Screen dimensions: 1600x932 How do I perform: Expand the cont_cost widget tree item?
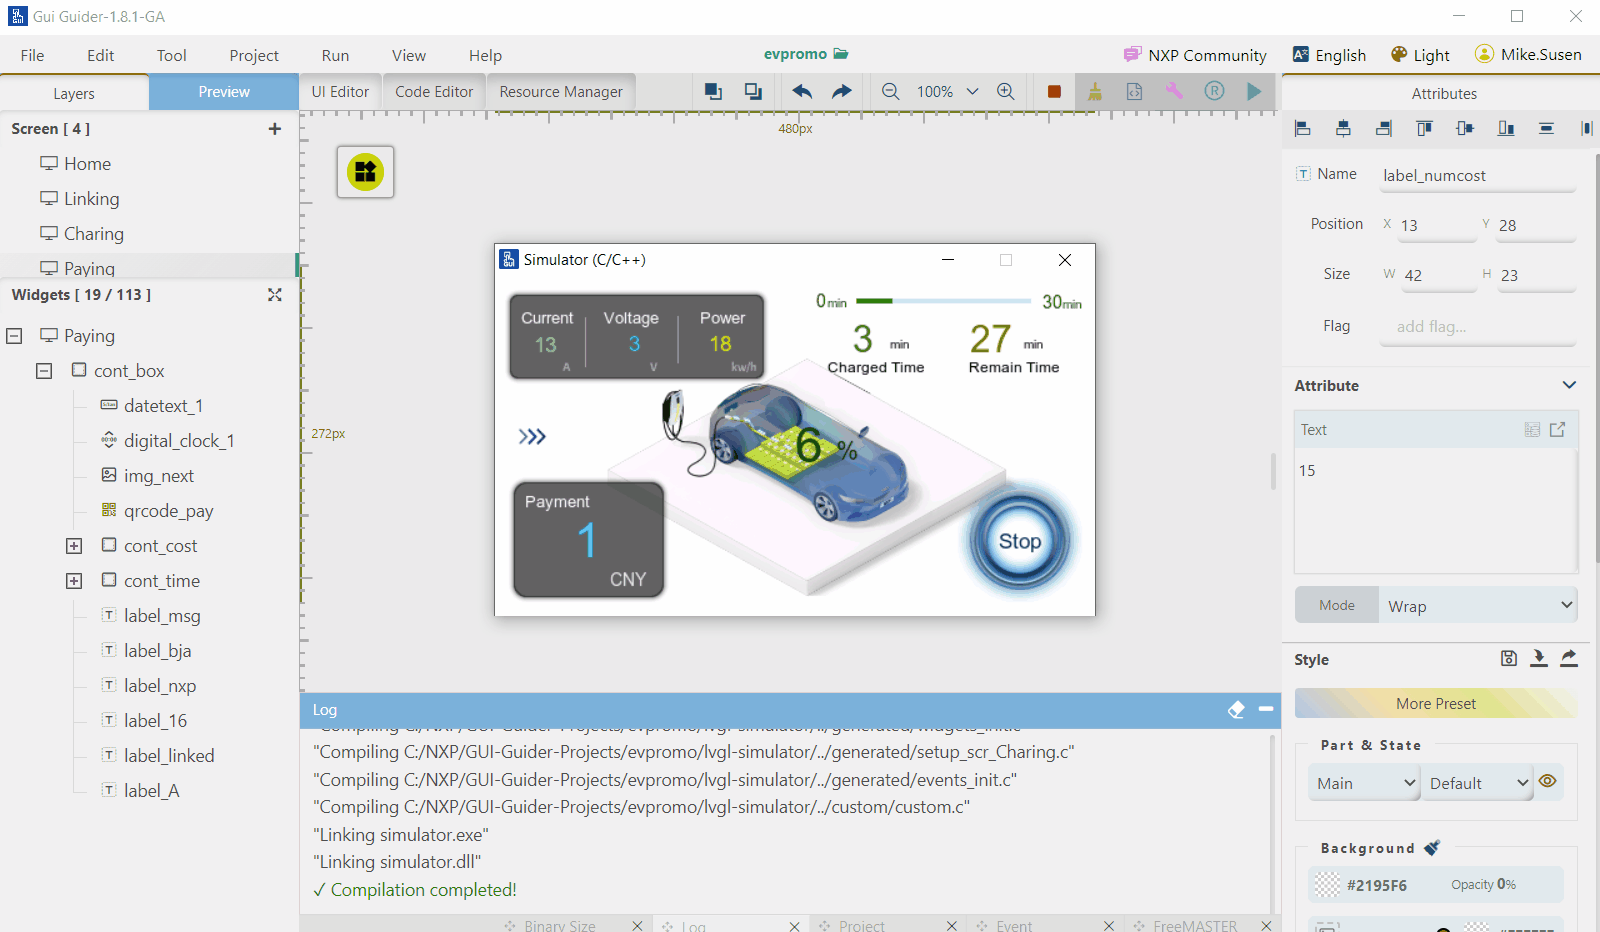[74, 545]
